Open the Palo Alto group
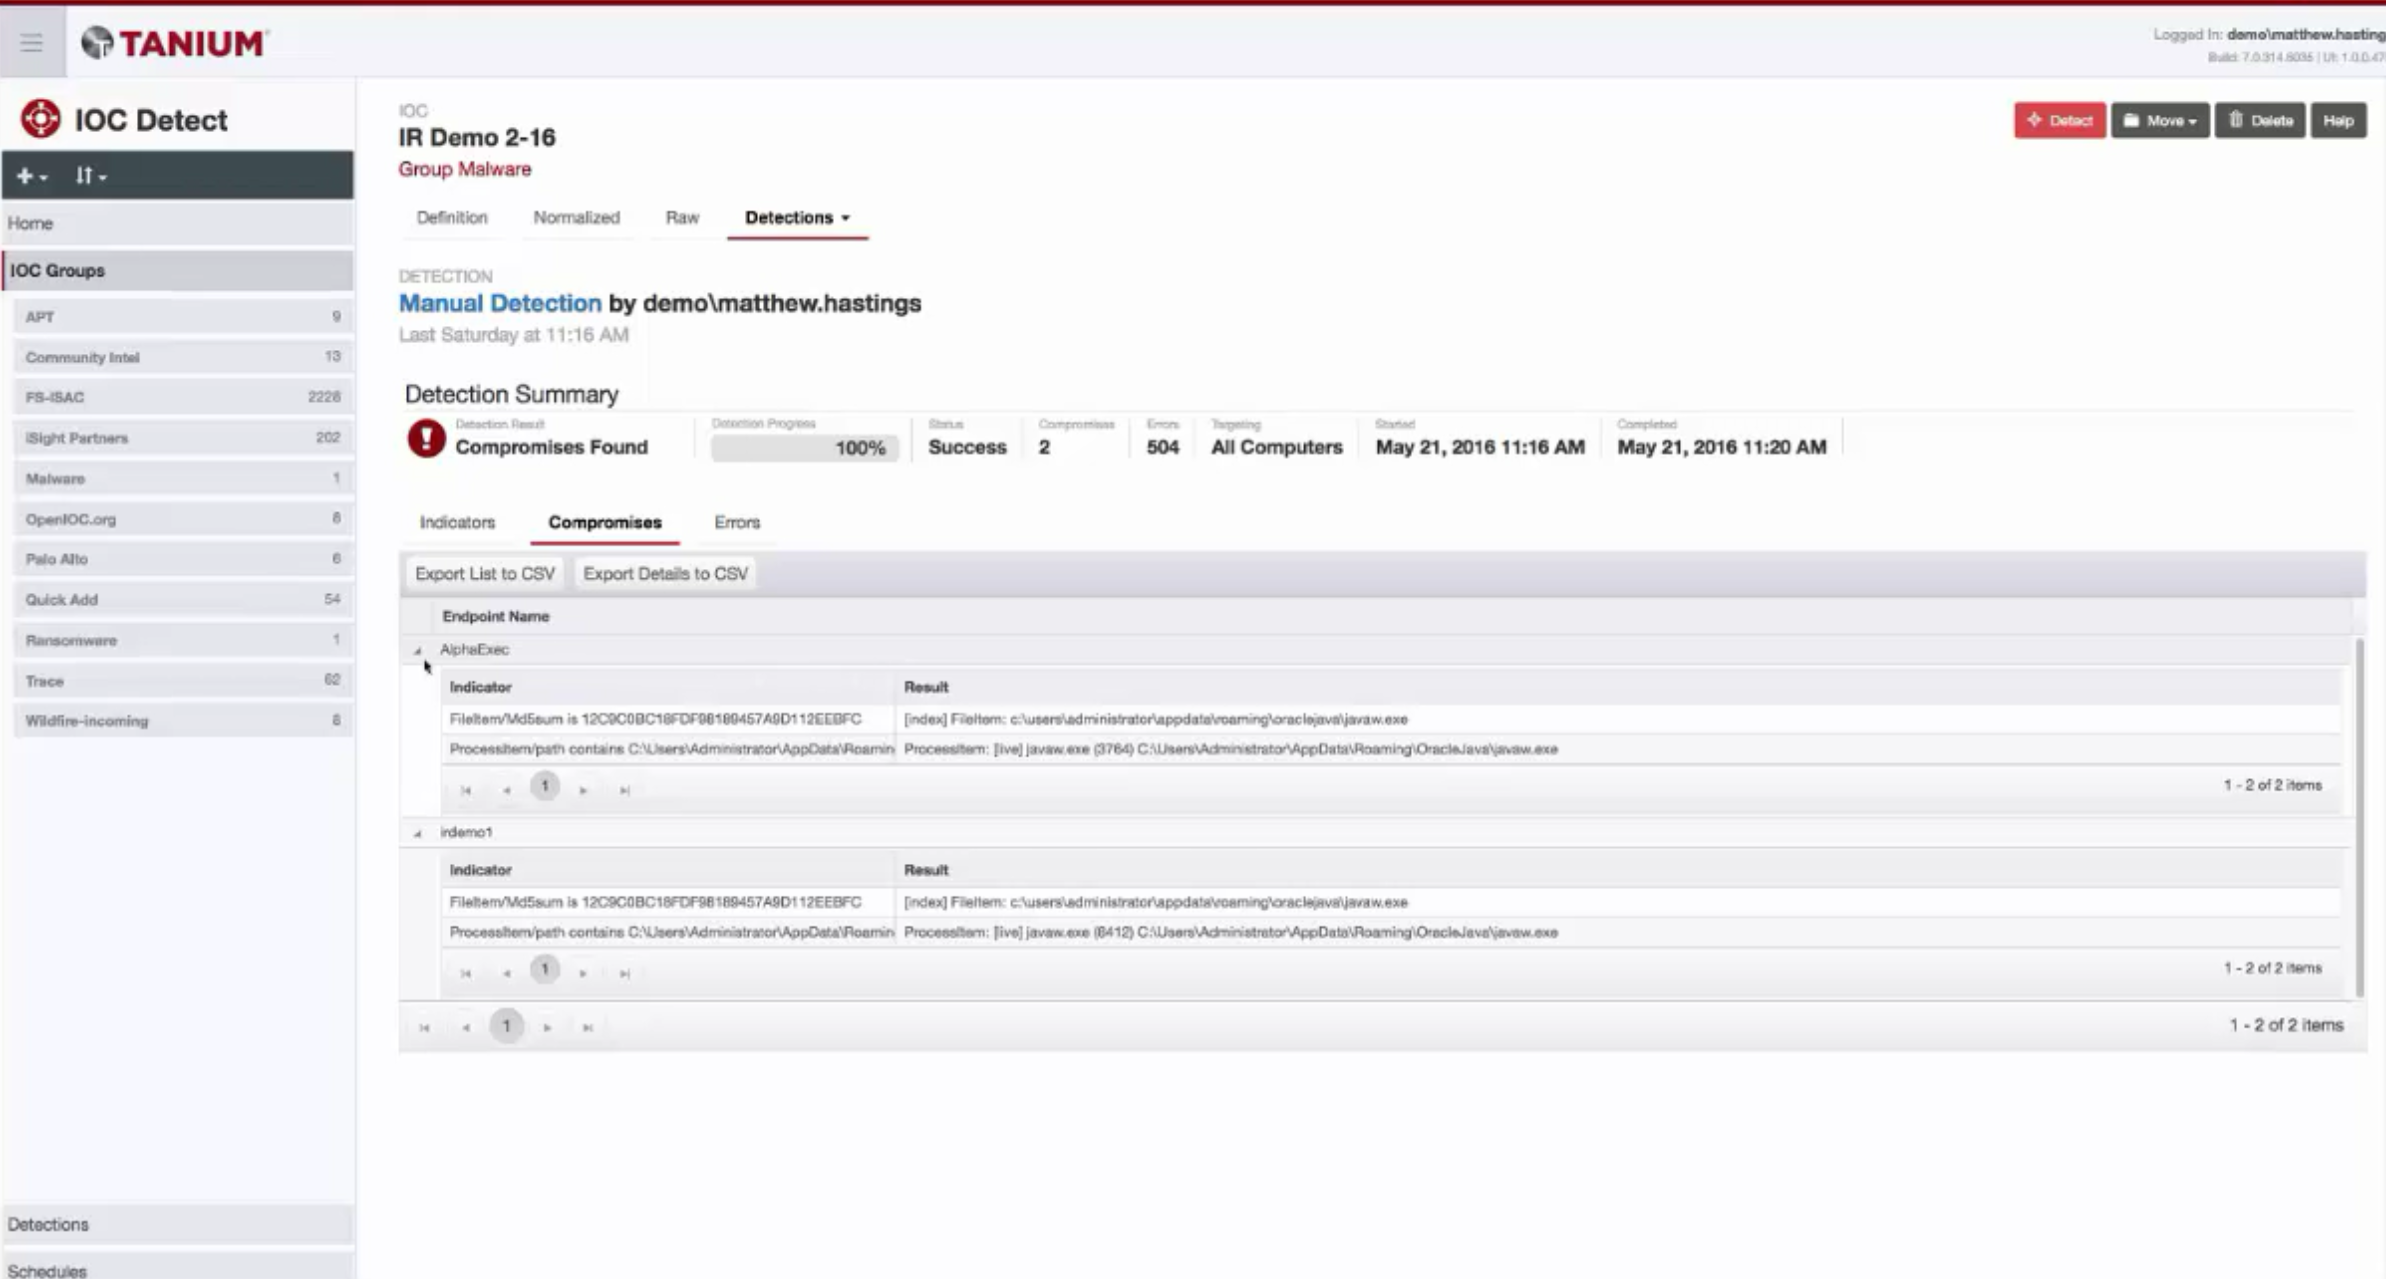The height and width of the screenshot is (1279, 2386). click(x=183, y=559)
